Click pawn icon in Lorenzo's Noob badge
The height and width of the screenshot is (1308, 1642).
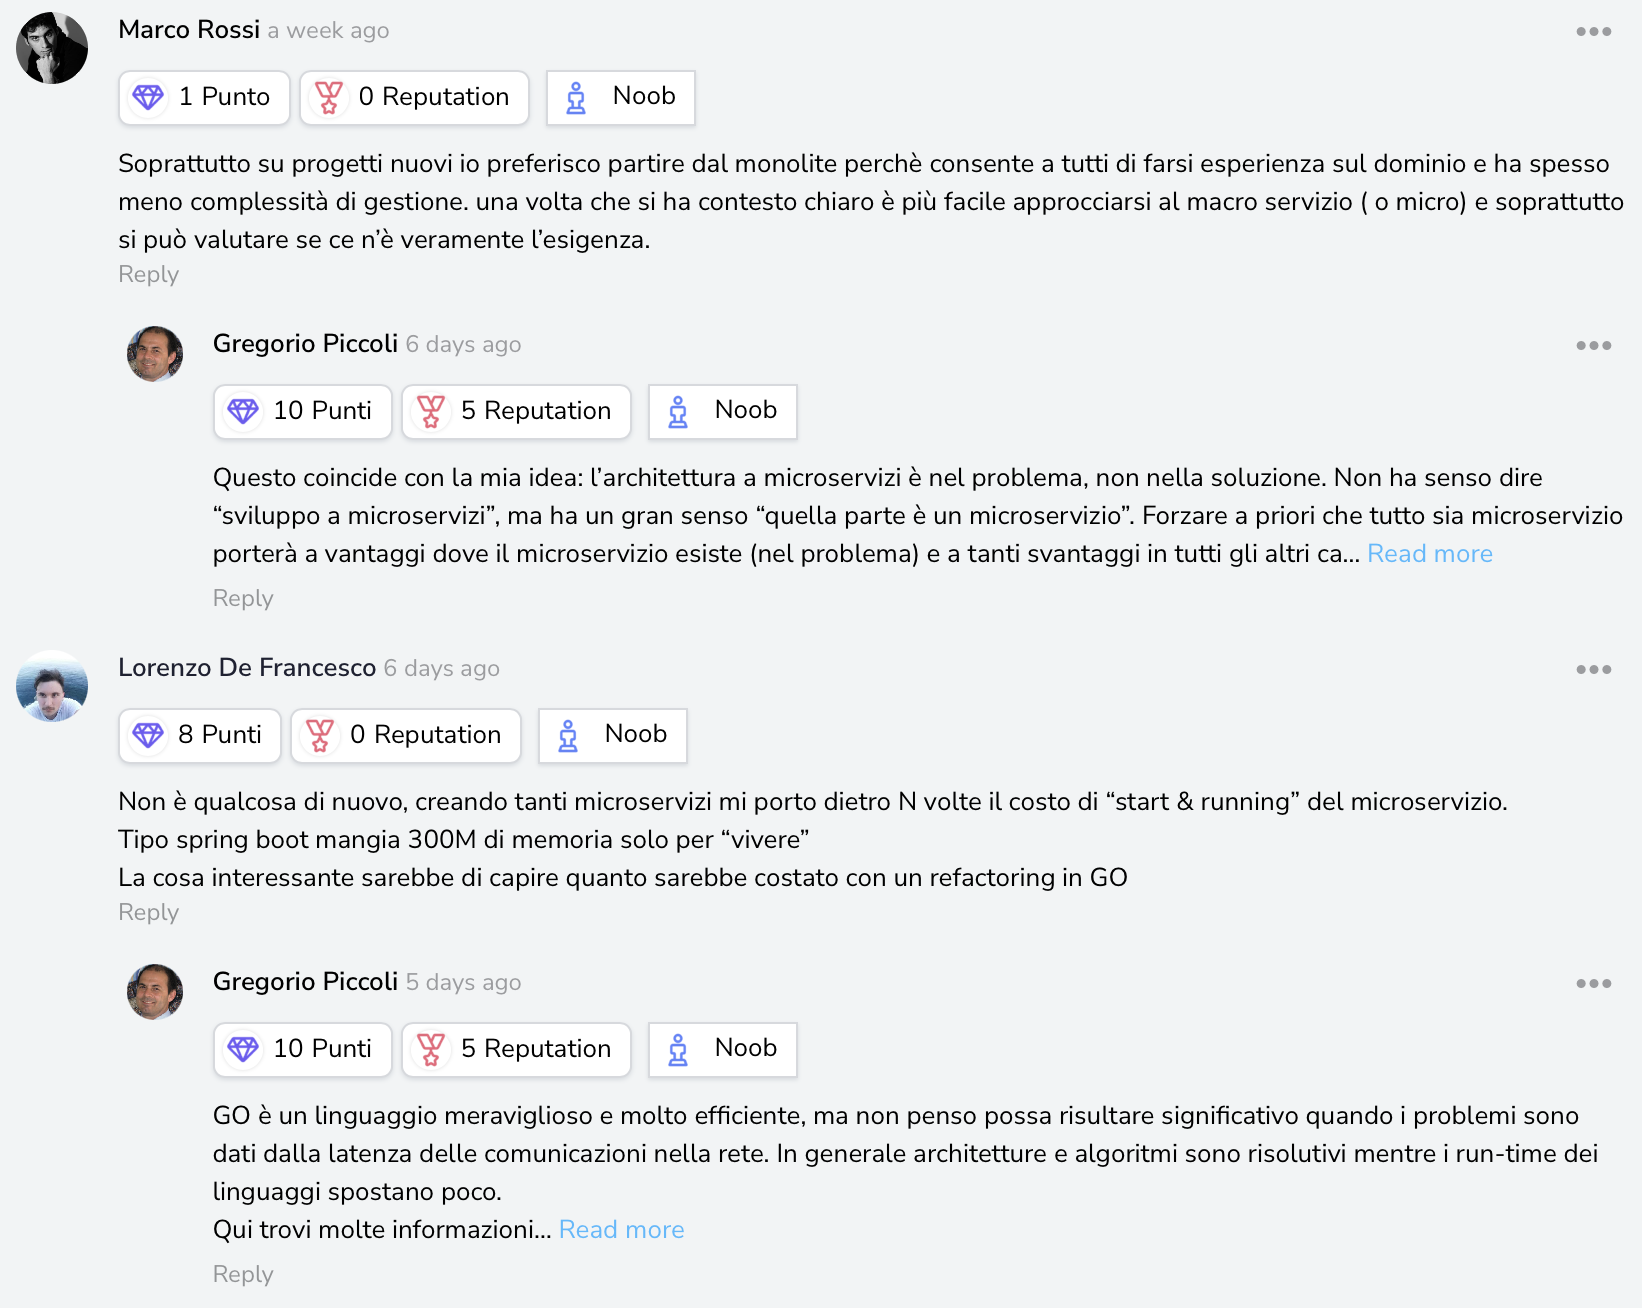click(568, 736)
